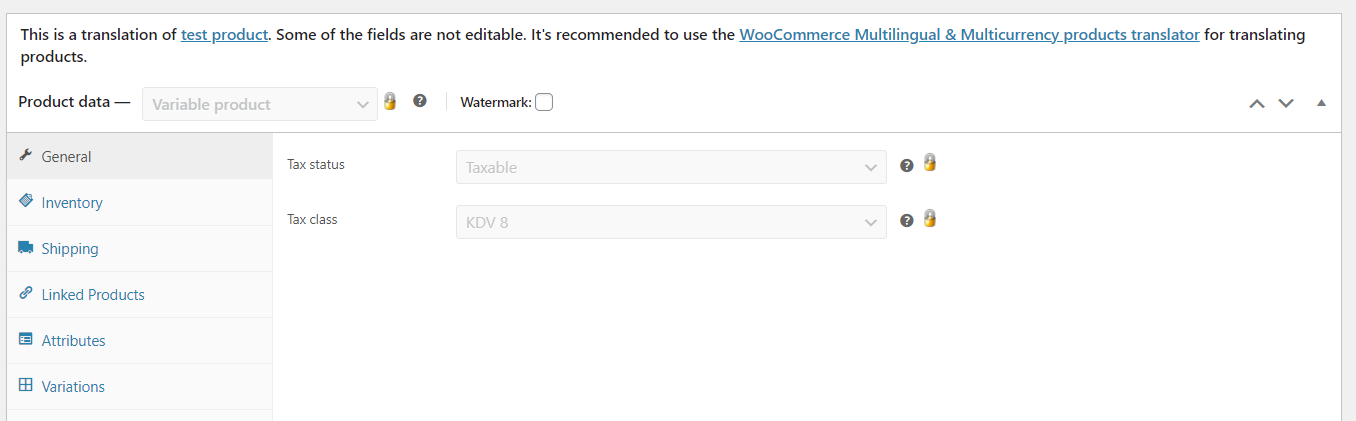Open WooCommerce Multilingual products translator link
This screenshot has height=421, width=1356.
(x=969, y=34)
